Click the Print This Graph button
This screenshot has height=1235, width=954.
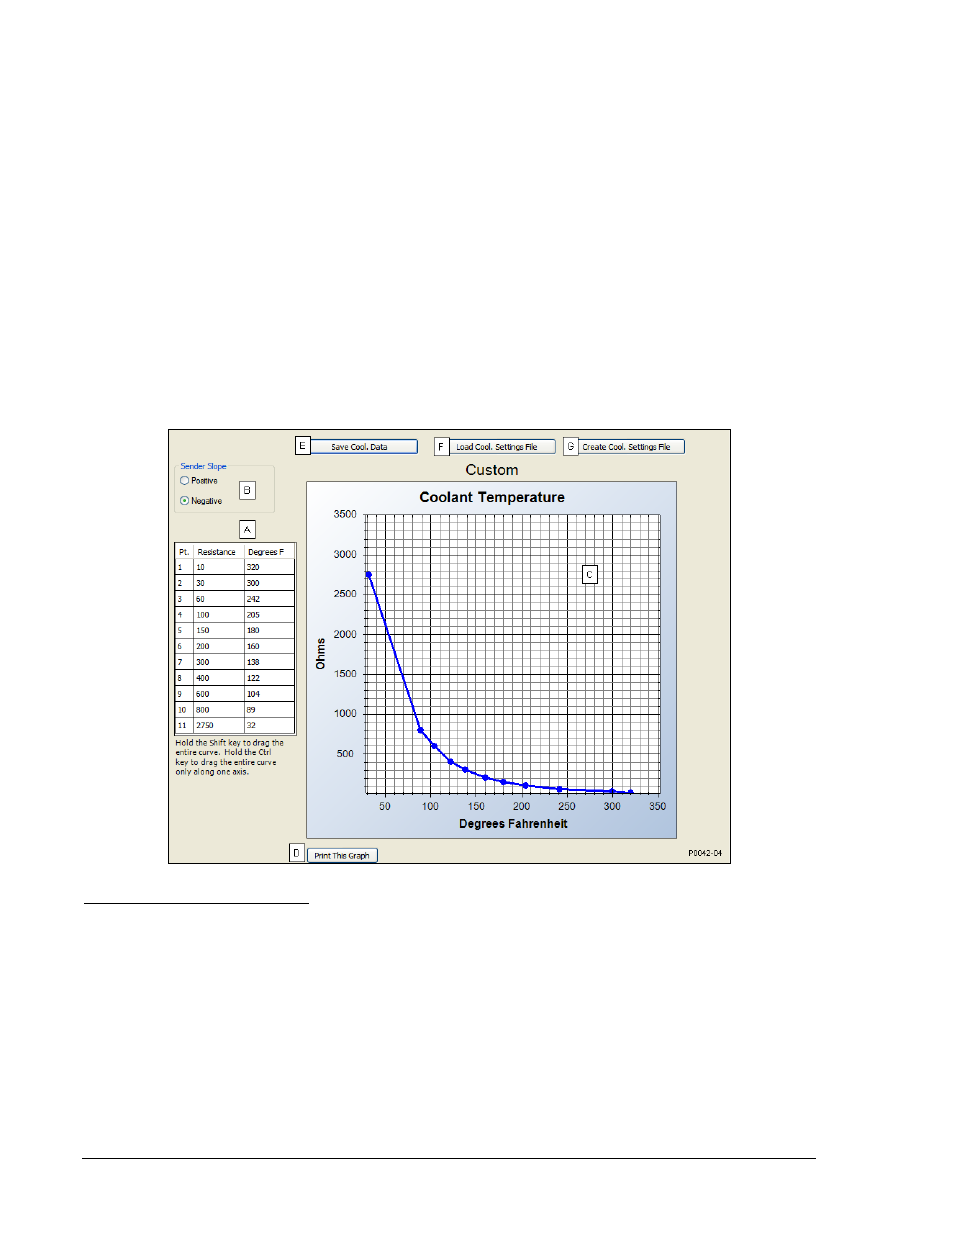point(342,855)
